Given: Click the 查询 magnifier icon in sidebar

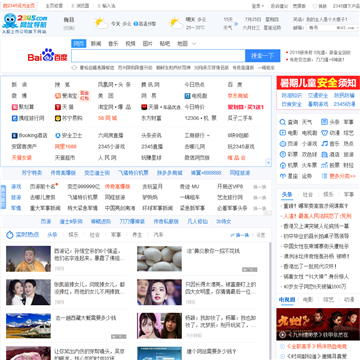Looking at the screenshot, I should (283, 122).
